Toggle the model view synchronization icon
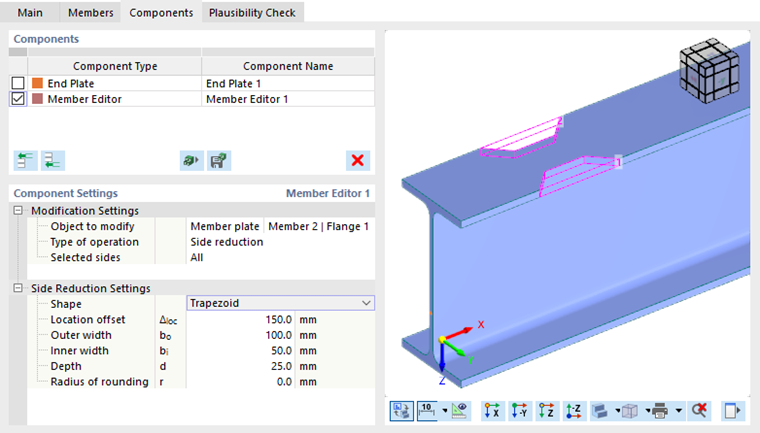Viewport: 760px width, 433px height. [402, 411]
